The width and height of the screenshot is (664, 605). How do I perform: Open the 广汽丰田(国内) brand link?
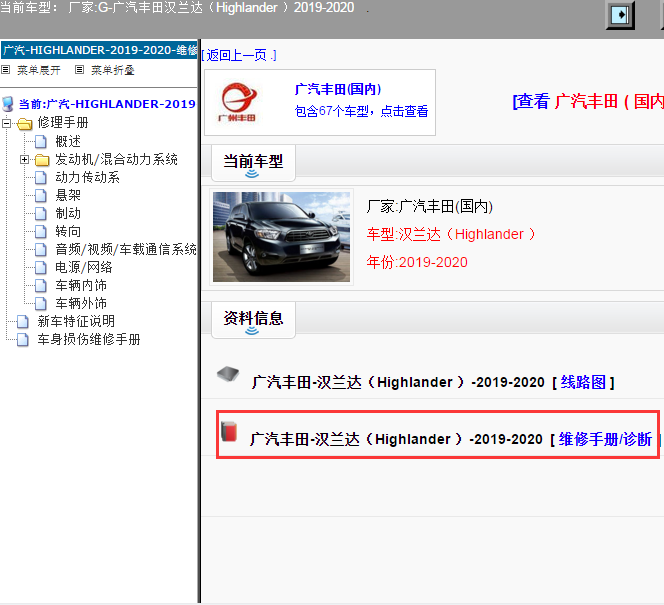pos(338,89)
